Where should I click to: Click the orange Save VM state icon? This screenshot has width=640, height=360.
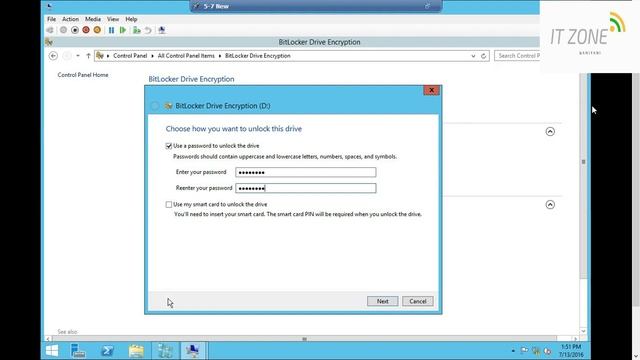pos(97,30)
